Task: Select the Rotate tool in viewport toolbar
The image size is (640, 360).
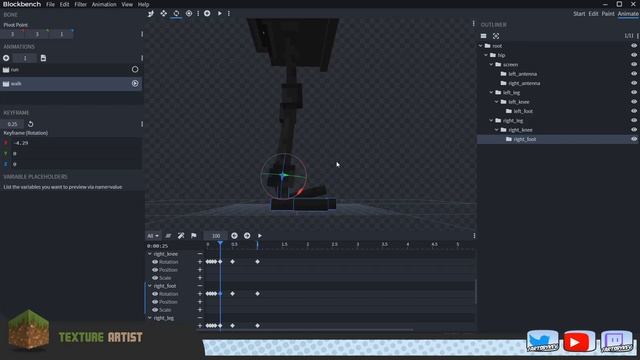Action: tap(176, 13)
